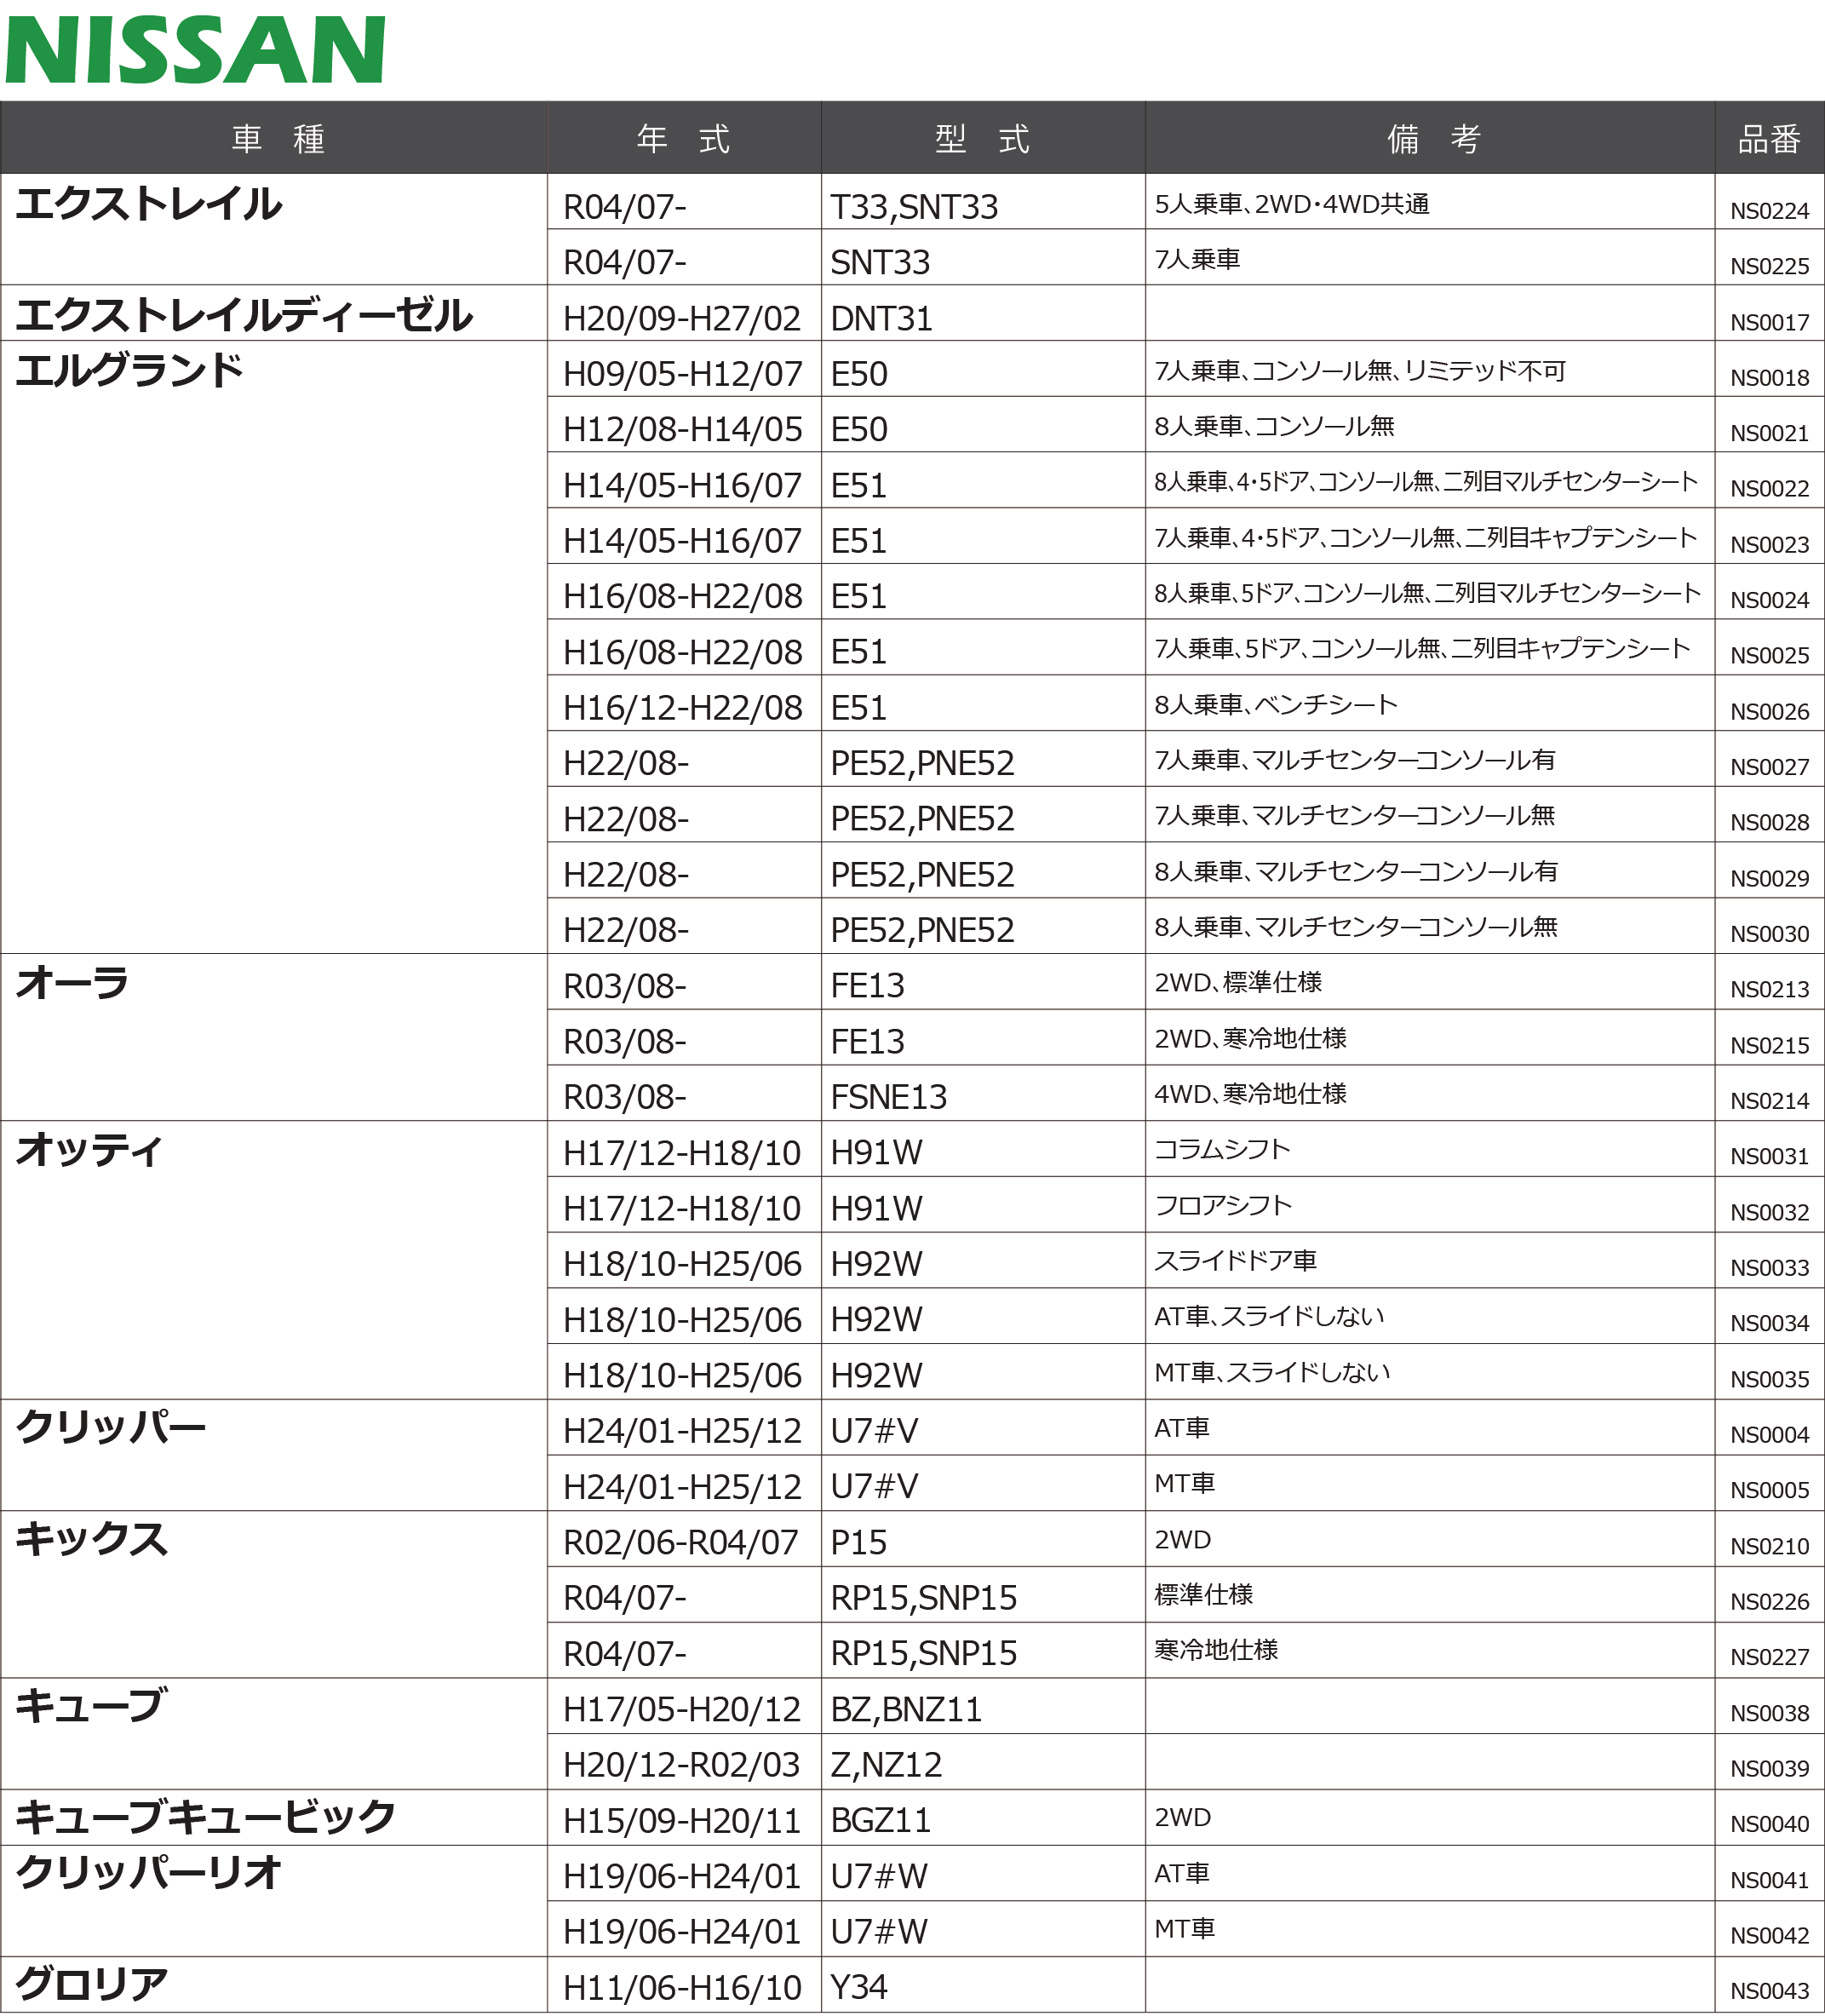Click the 備考 column header
This screenshot has width=1825, height=2016.
[x=1432, y=139]
